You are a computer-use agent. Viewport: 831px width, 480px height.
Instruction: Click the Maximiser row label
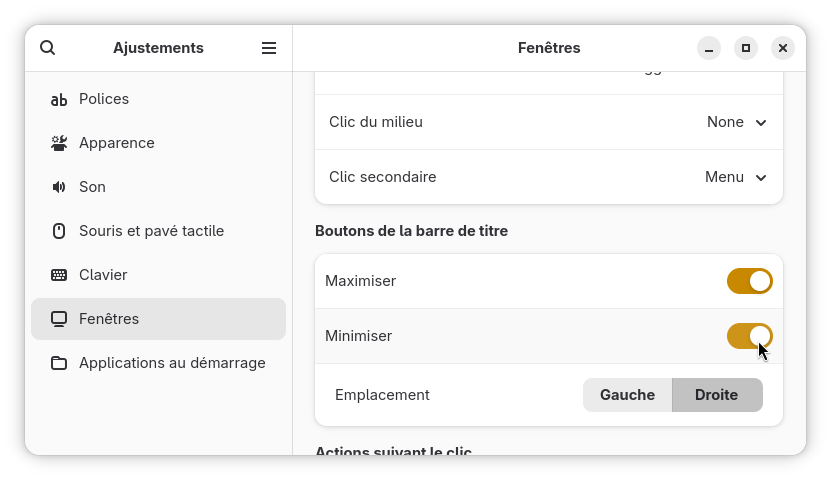tap(360, 281)
